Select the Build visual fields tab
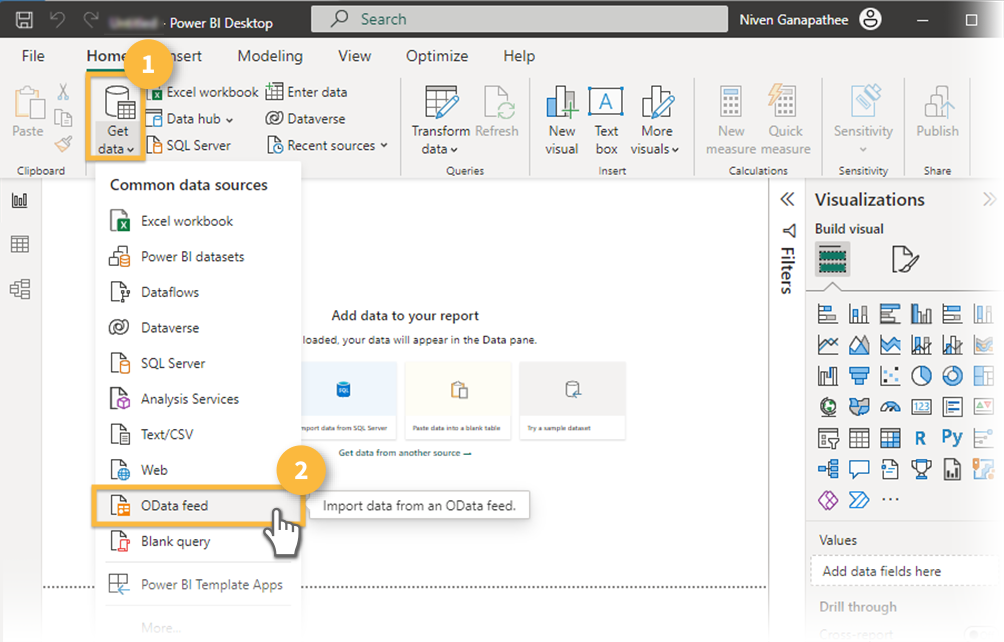Viewport: 1004px width, 642px height. (832, 259)
